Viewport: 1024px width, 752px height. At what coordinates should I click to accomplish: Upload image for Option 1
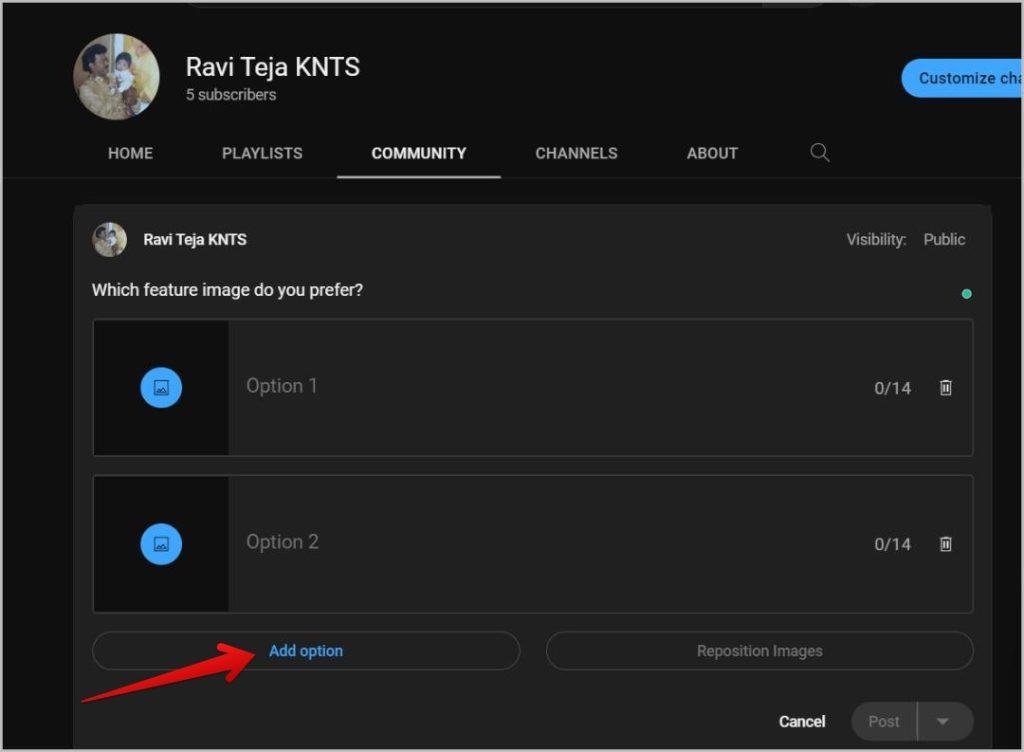click(x=161, y=387)
